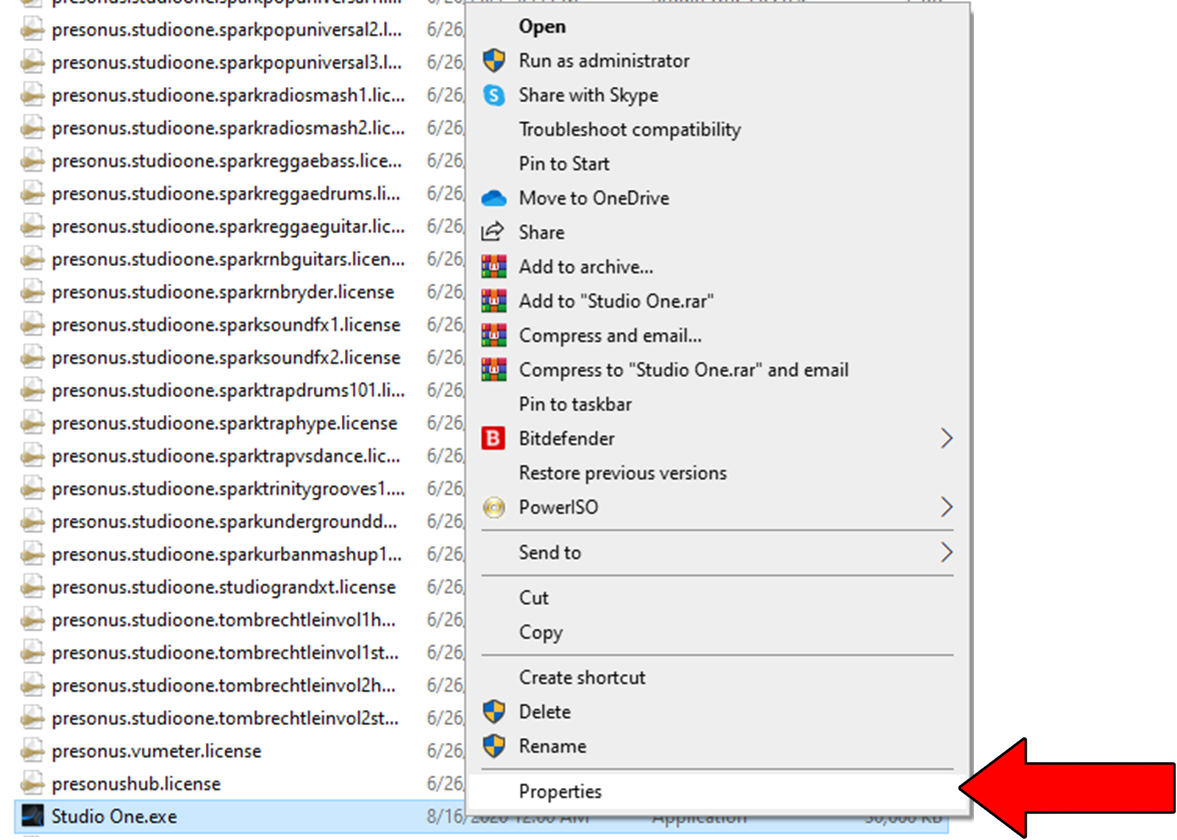Select presonus.studioone.tombrechtleinvol2st... file name

[225, 718]
